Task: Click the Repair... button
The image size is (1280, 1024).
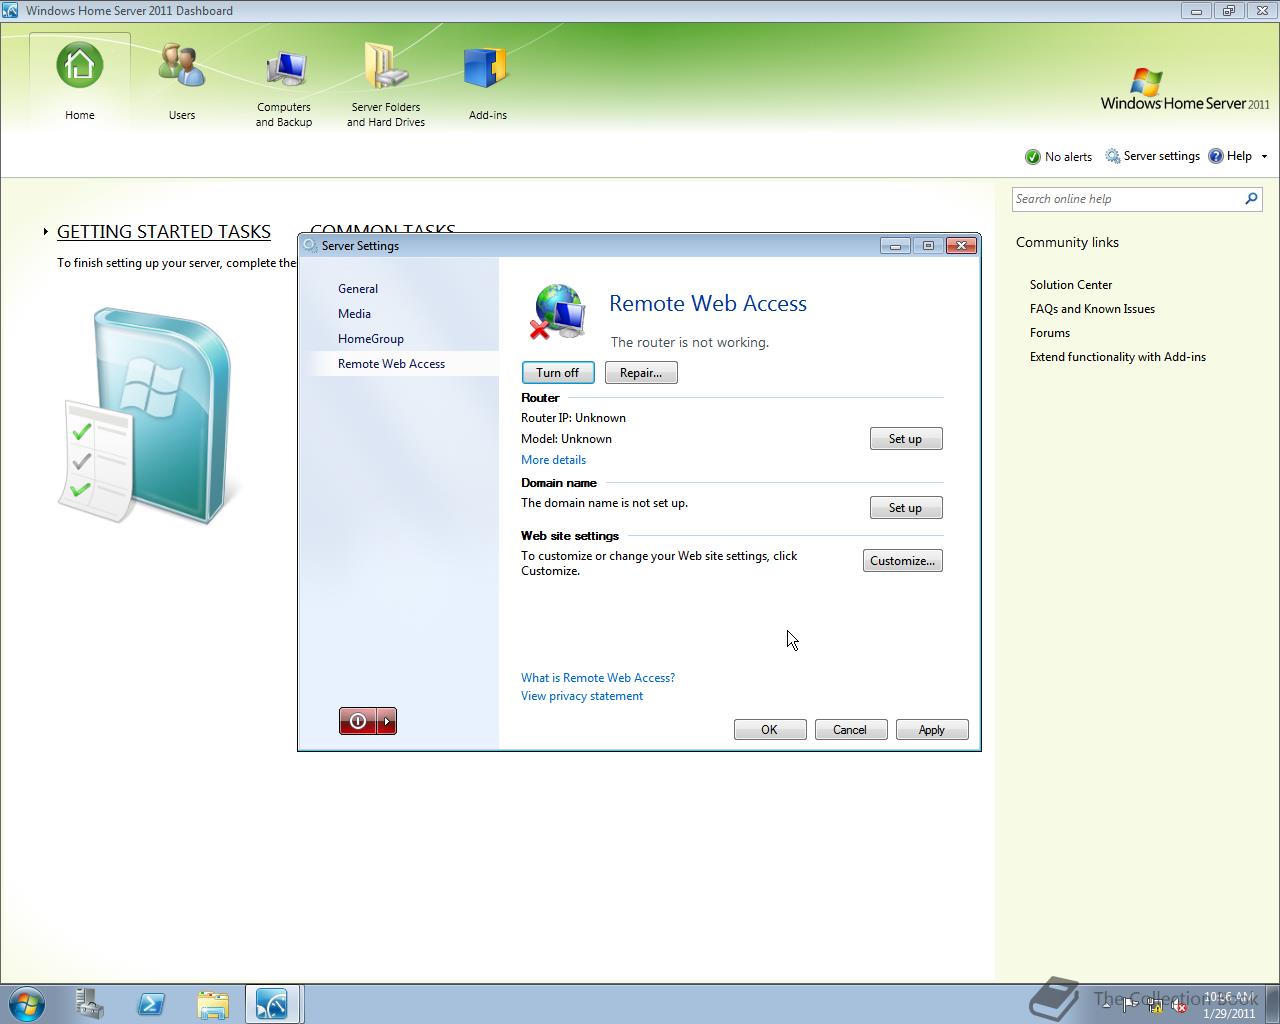Action: (641, 373)
